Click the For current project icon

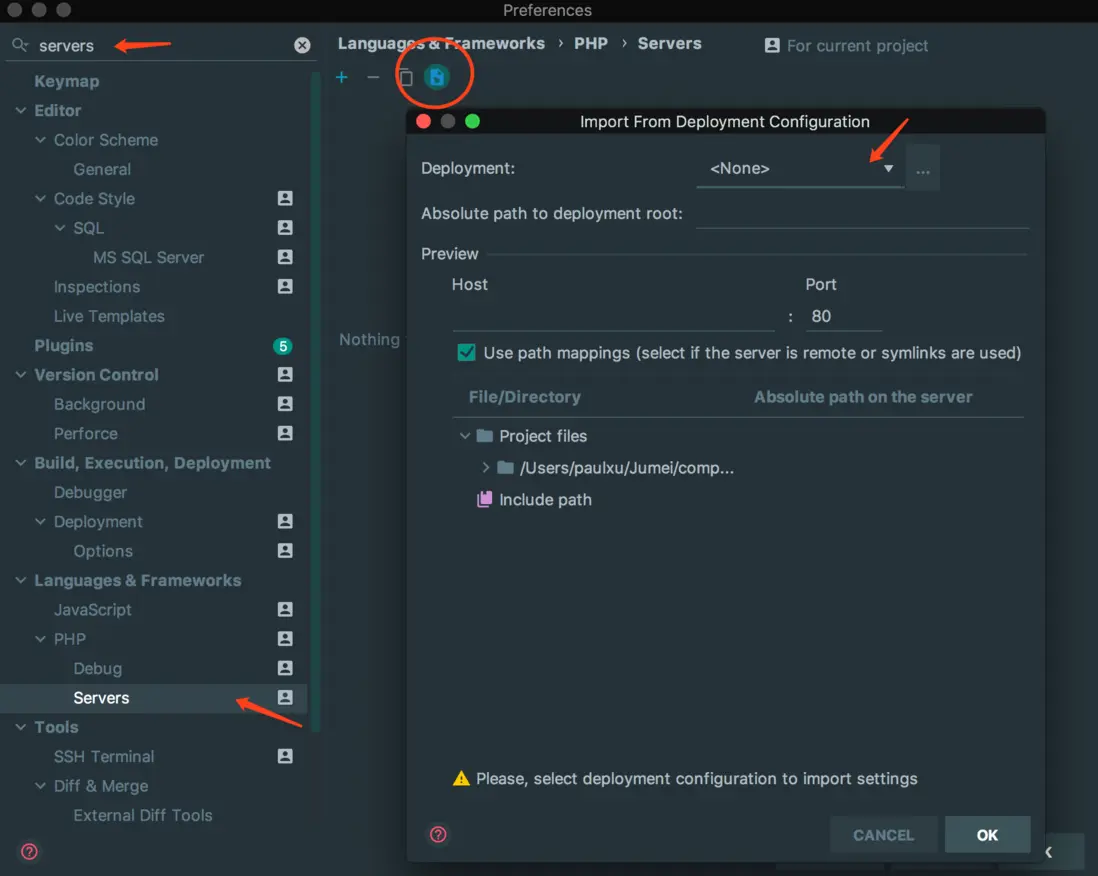[x=772, y=46]
